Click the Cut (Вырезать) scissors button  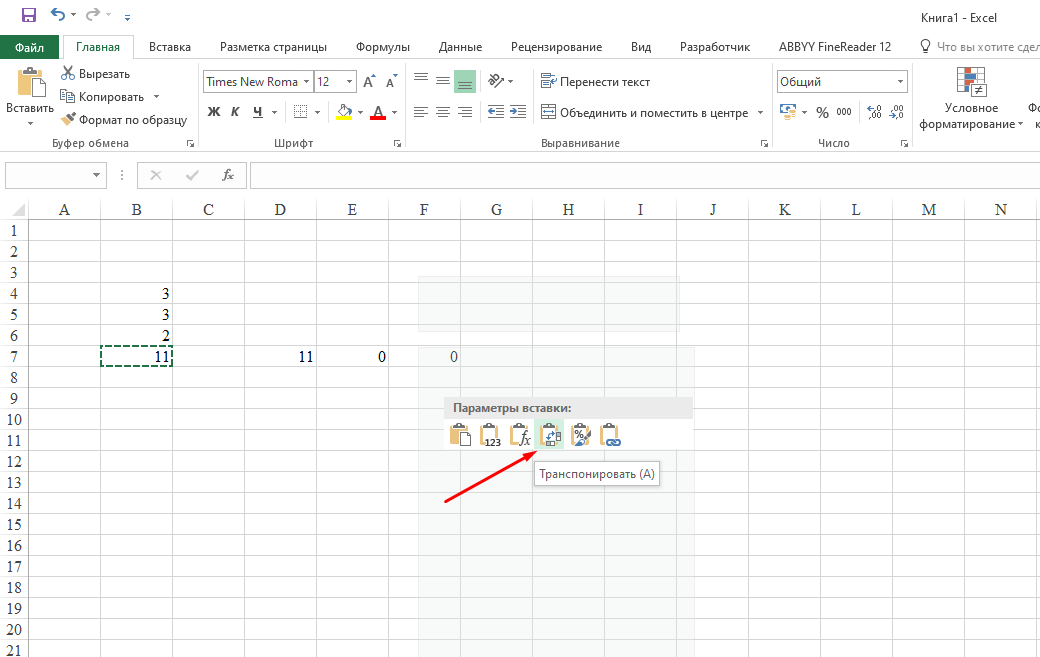tap(96, 74)
